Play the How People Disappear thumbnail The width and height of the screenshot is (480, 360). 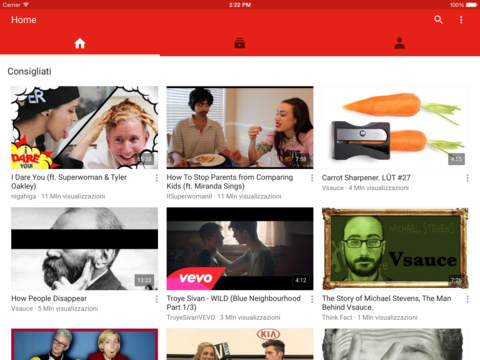click(x=85, y=249)
